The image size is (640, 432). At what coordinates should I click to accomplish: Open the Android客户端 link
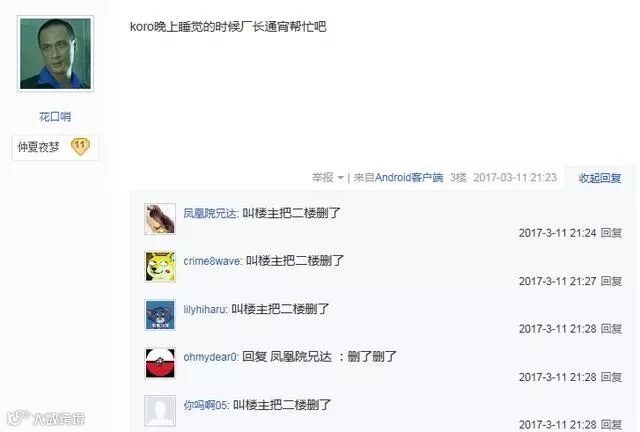click(x=409, y=178)
